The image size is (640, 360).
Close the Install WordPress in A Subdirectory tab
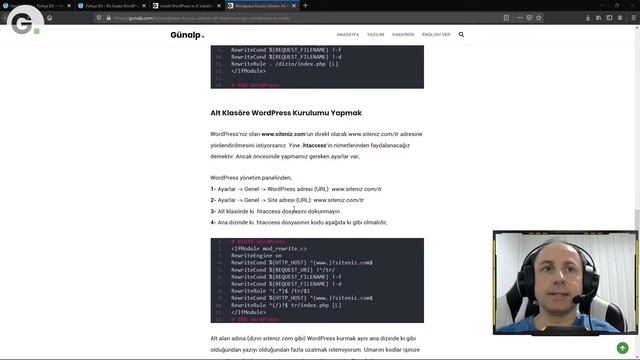point(219,6)
